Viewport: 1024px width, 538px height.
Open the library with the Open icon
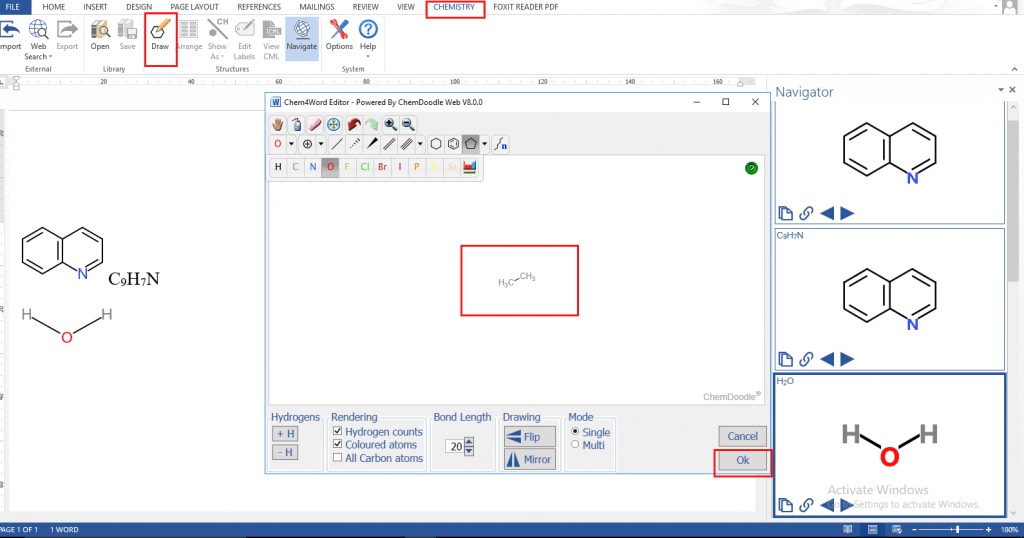coord(100,35)
